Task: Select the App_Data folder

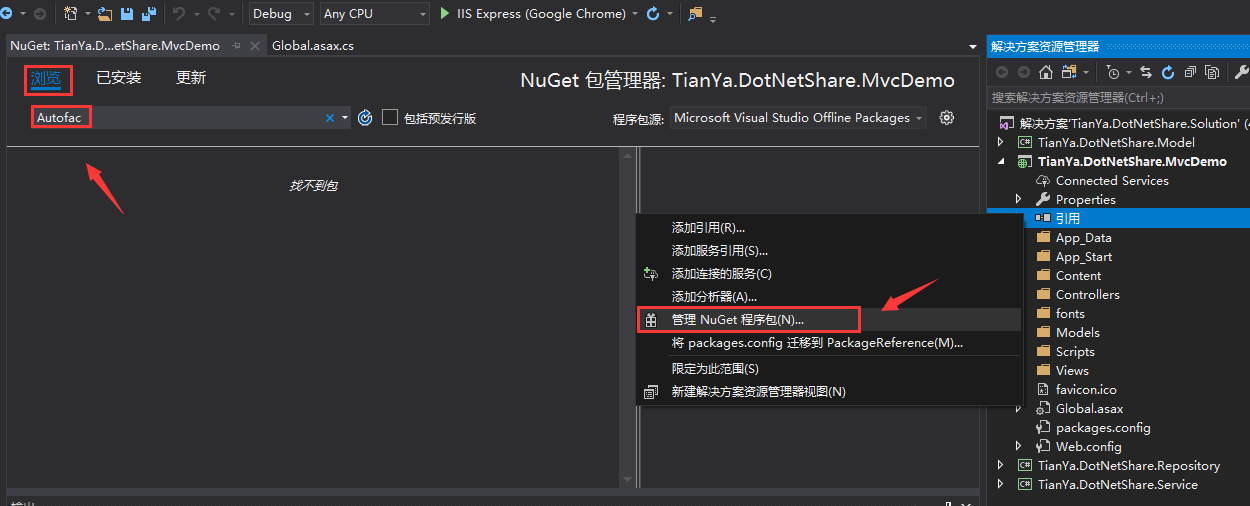Action: pyautogui.click(x=1083, y=238)
